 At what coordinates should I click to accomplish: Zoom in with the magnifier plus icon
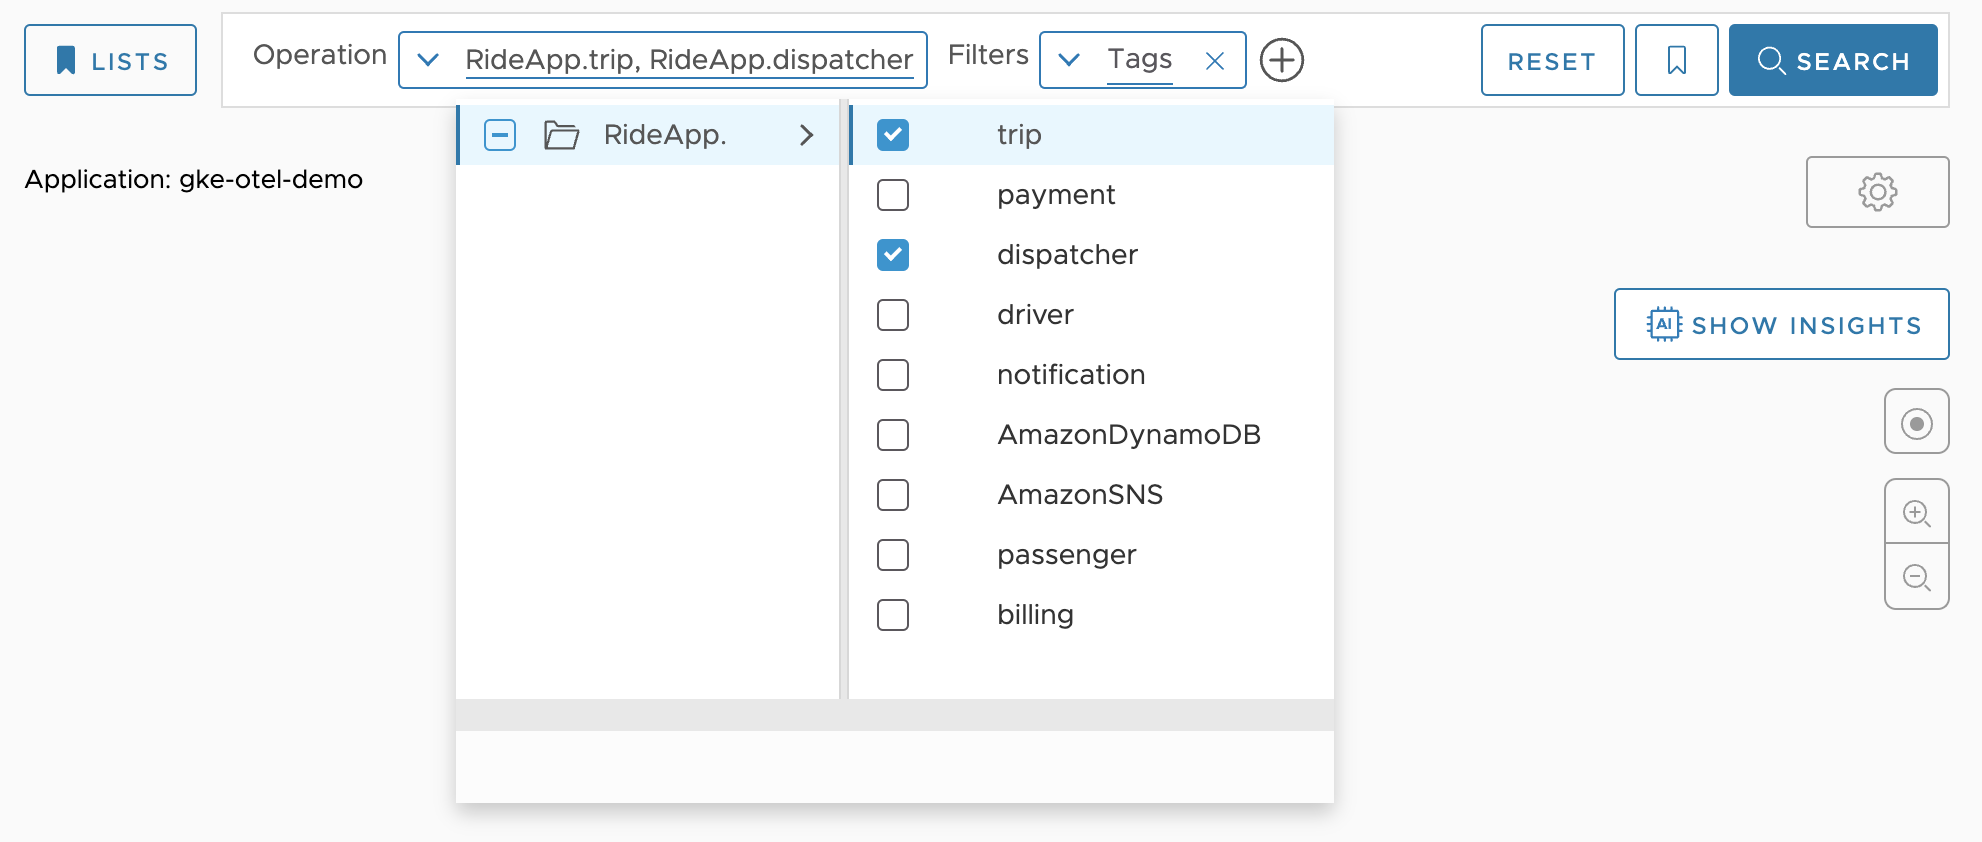[1916, 512]
